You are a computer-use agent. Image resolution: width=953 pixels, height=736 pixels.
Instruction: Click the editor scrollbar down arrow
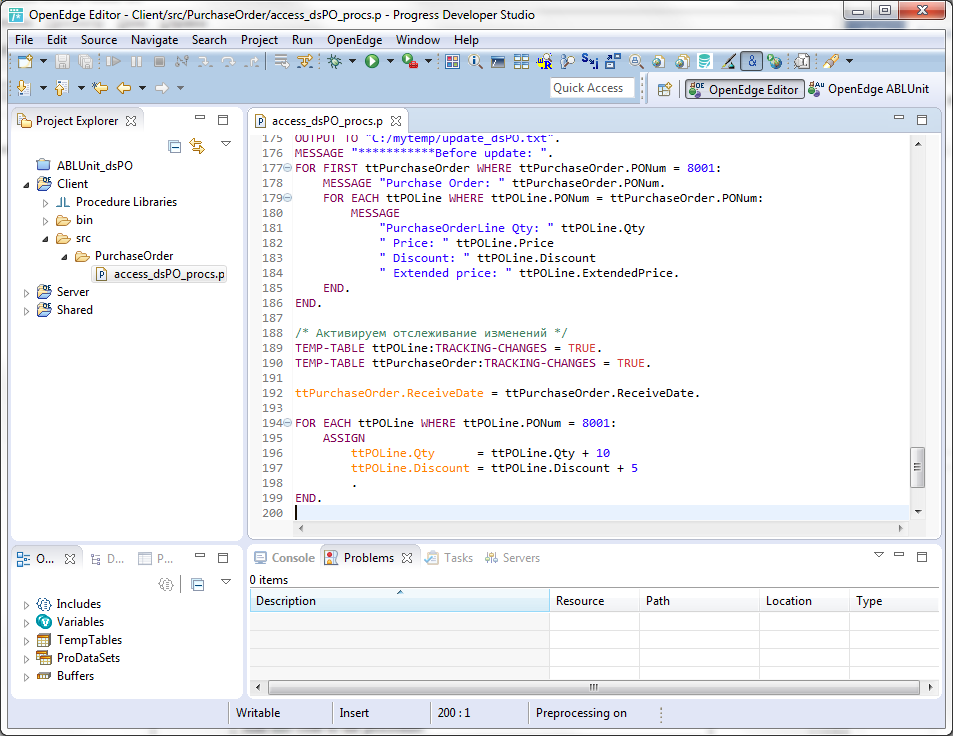[x=918, y=512]
